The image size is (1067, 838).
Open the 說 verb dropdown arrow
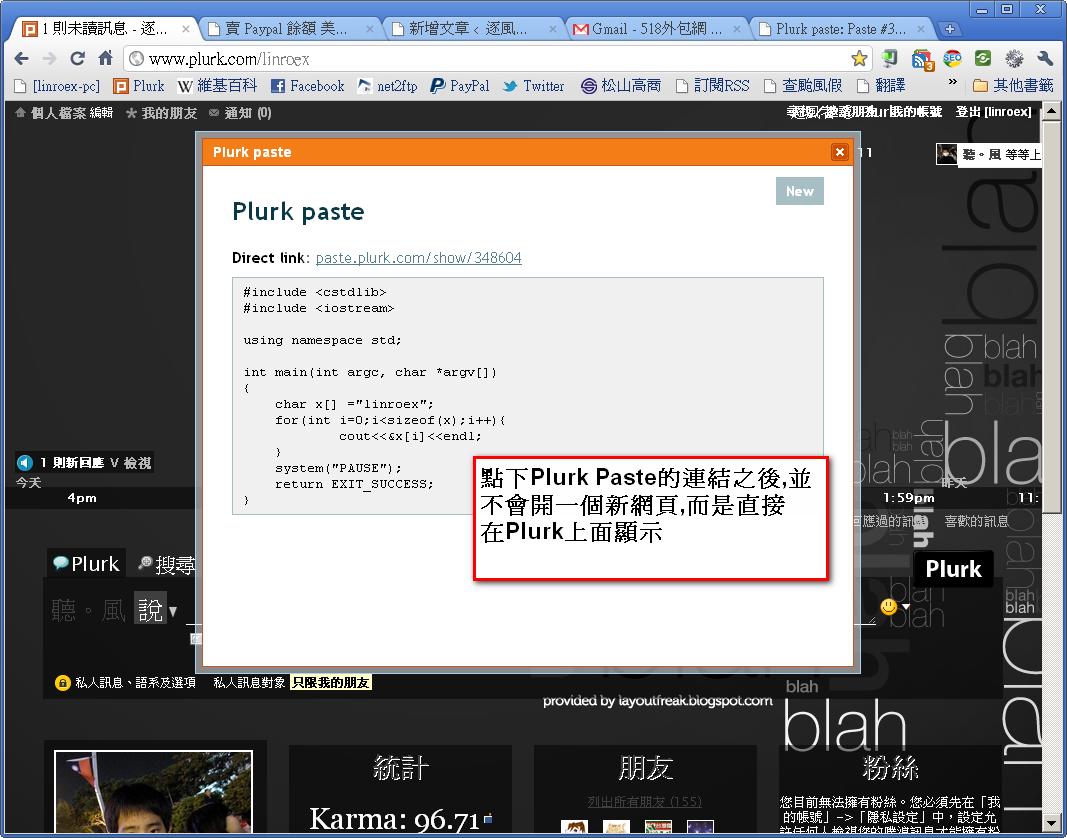pos(173,611)
